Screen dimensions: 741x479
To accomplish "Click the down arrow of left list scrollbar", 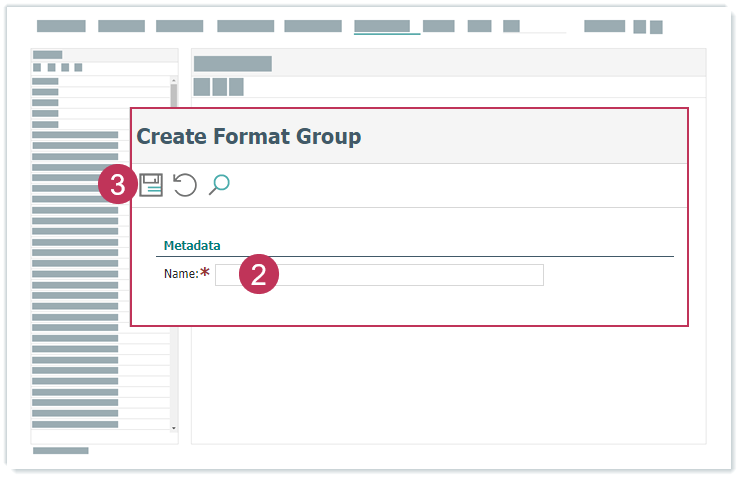I will 173,428.
